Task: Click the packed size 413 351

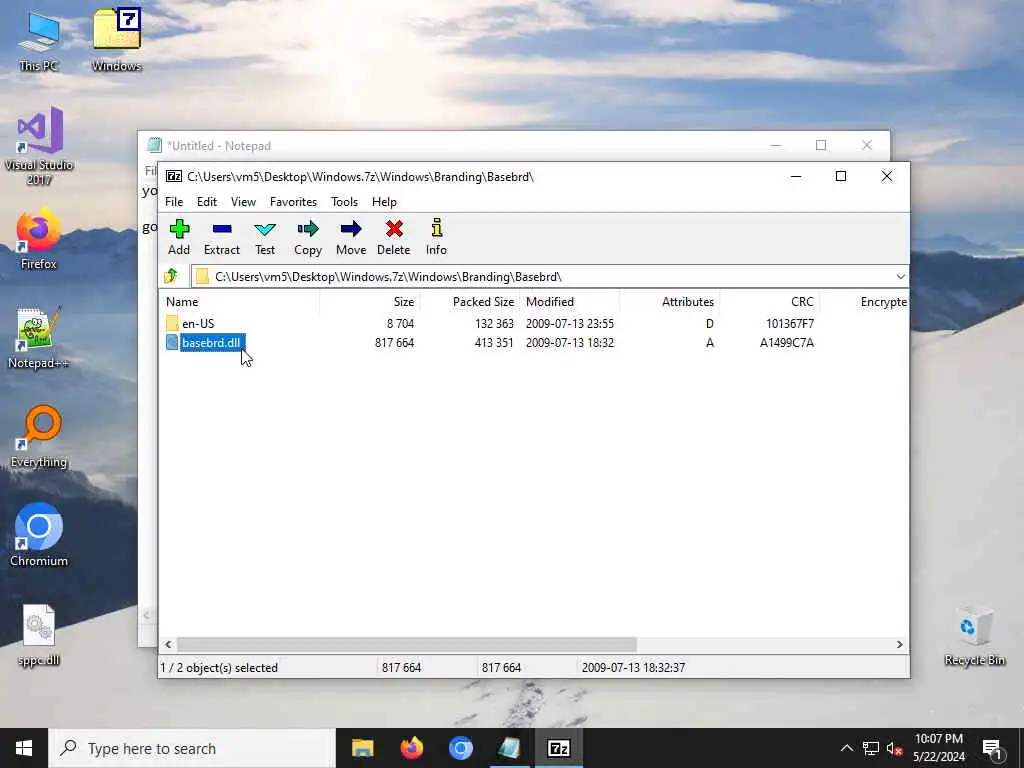Action: 494,342
